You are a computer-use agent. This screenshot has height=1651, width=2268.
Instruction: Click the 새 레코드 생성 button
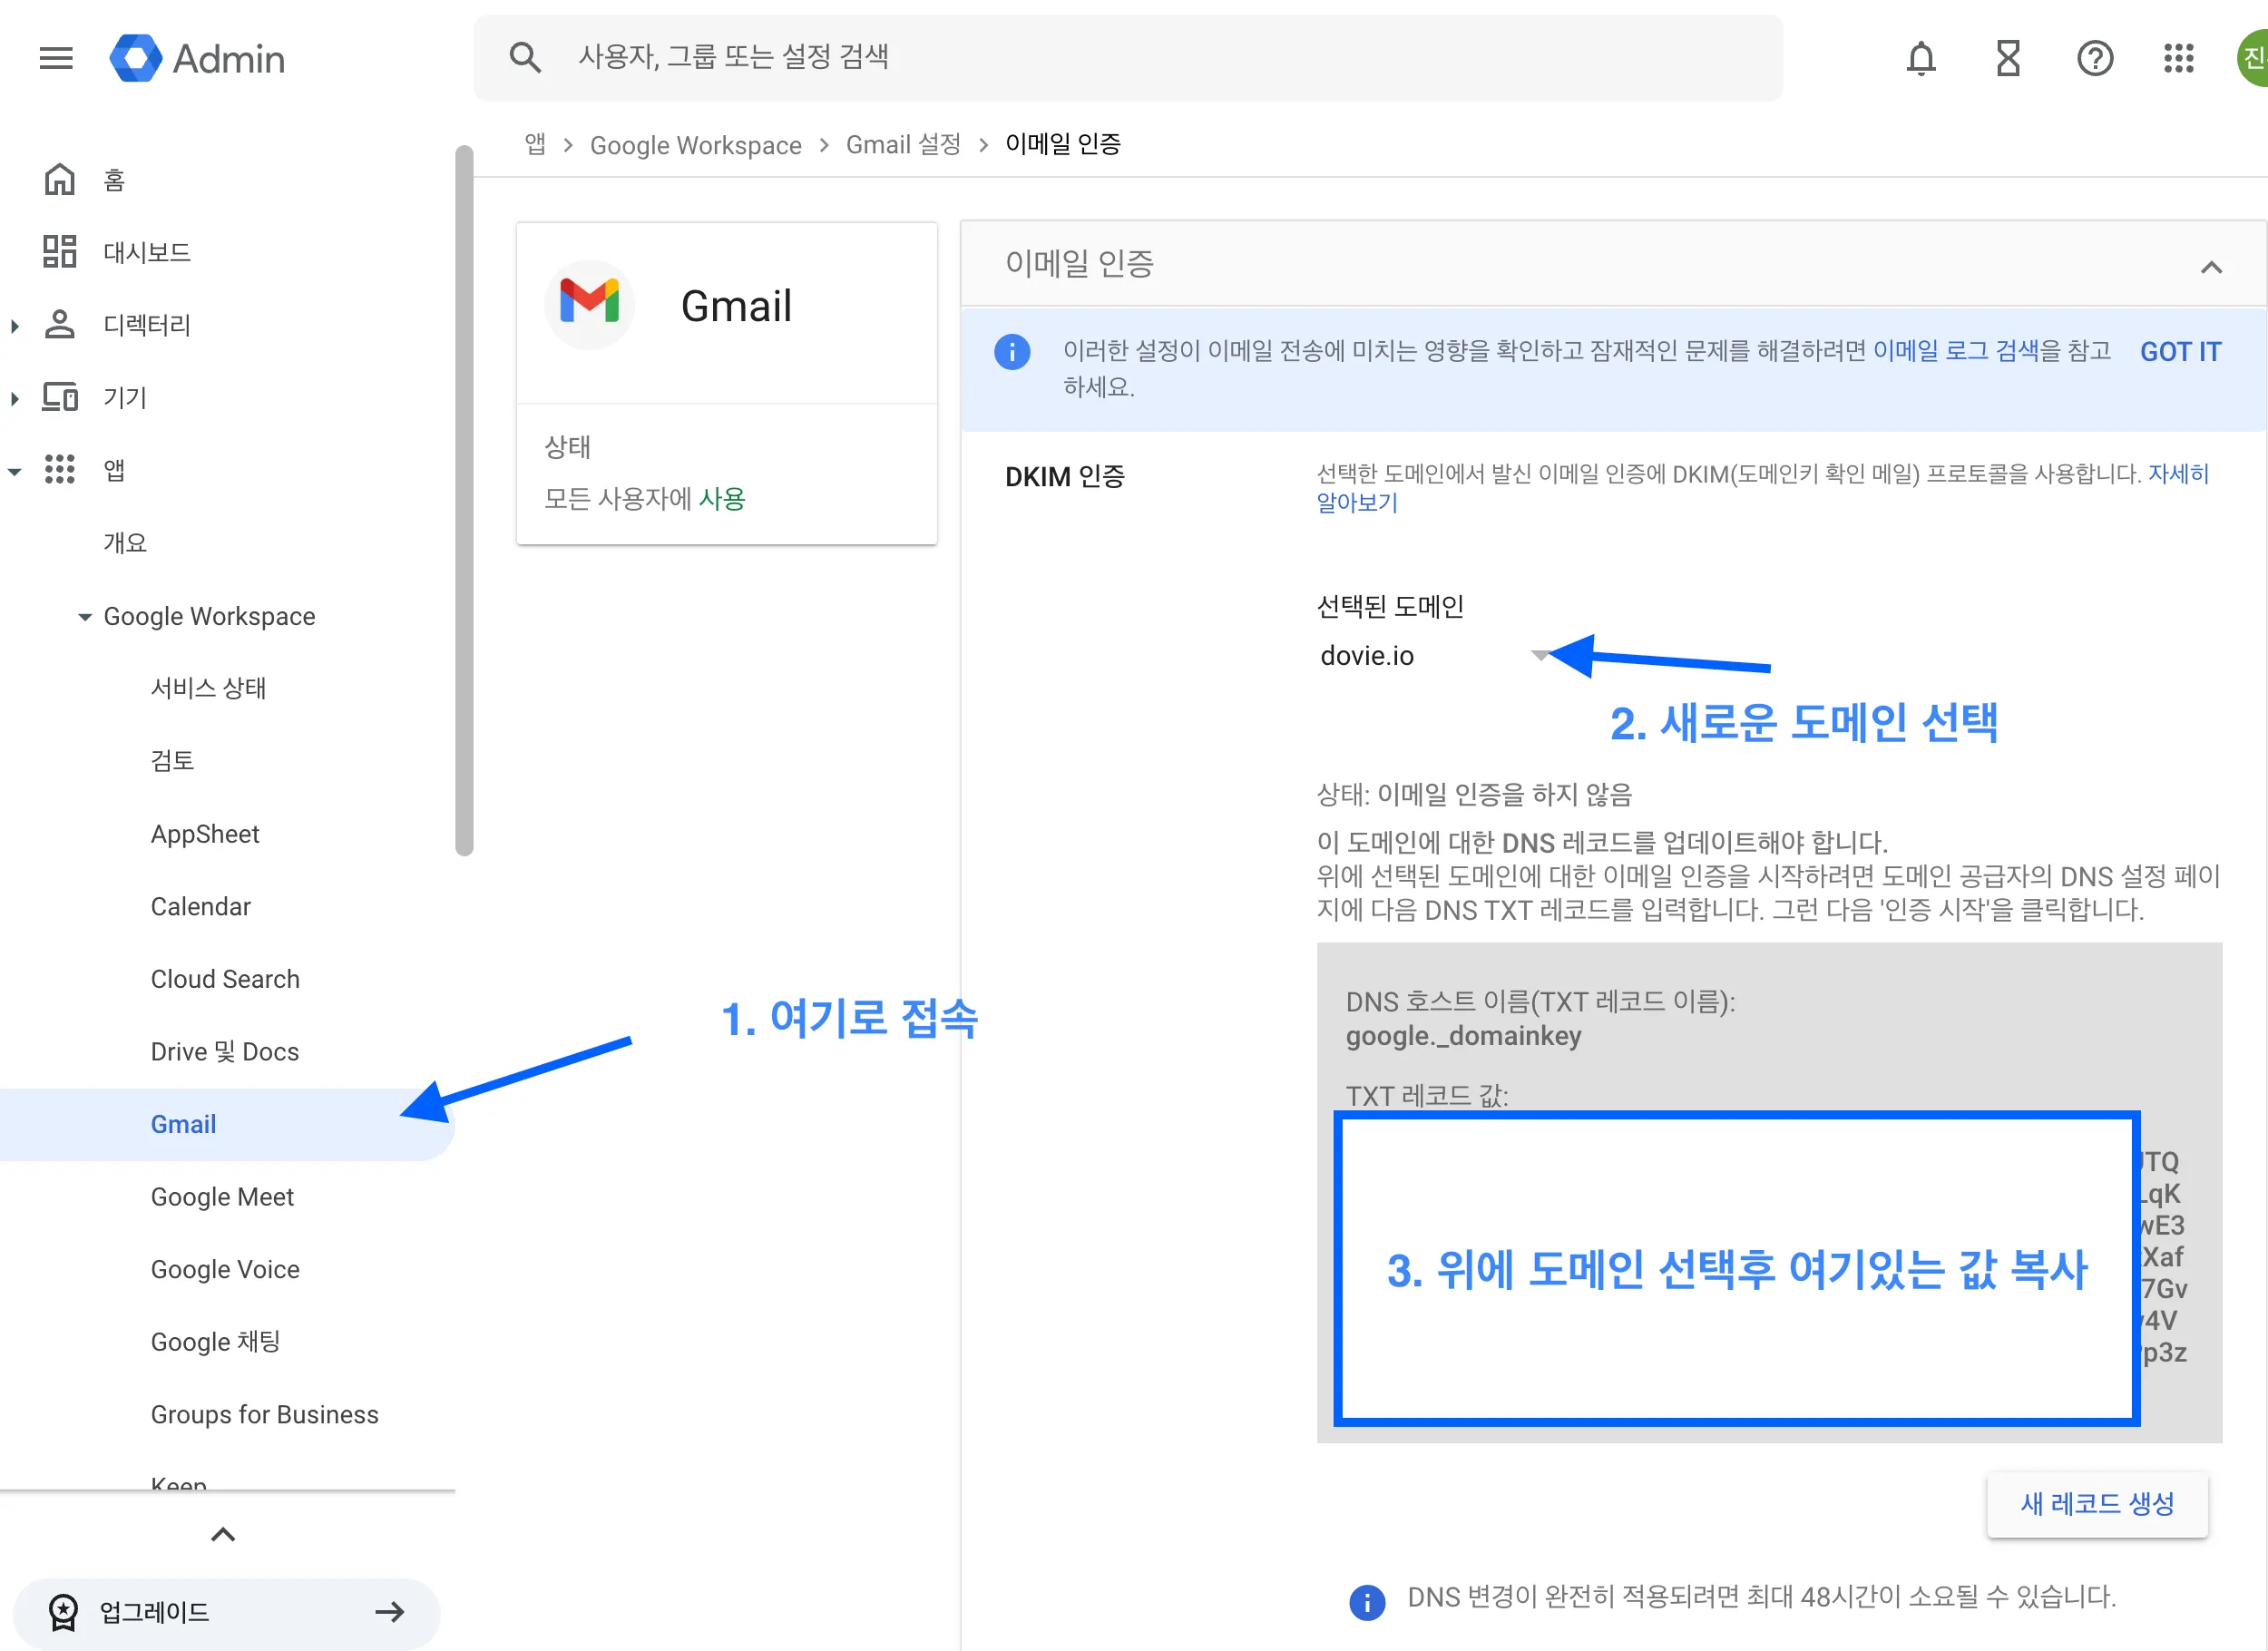(x=2097, y=1504)
